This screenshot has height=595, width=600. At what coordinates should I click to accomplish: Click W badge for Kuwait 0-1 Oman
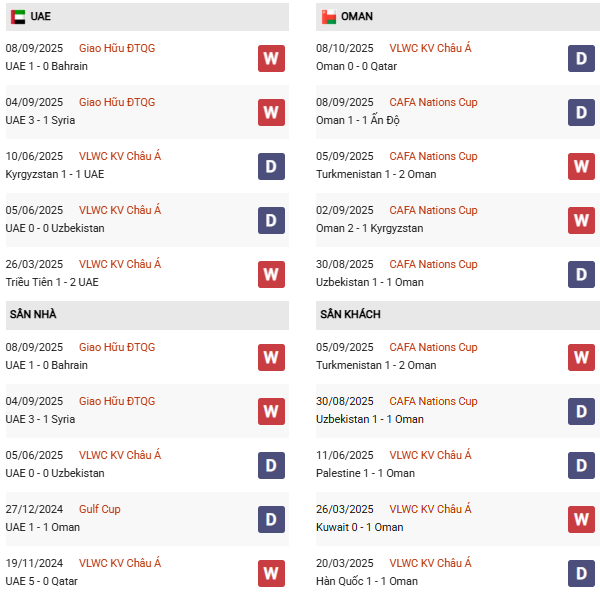tap(582, 519)
